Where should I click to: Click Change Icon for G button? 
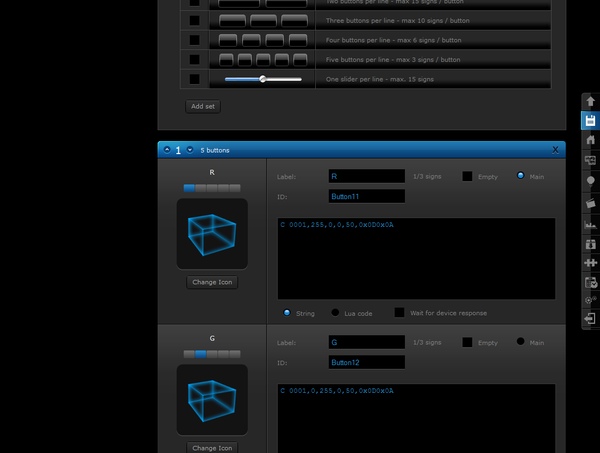(x=212, y=448)
